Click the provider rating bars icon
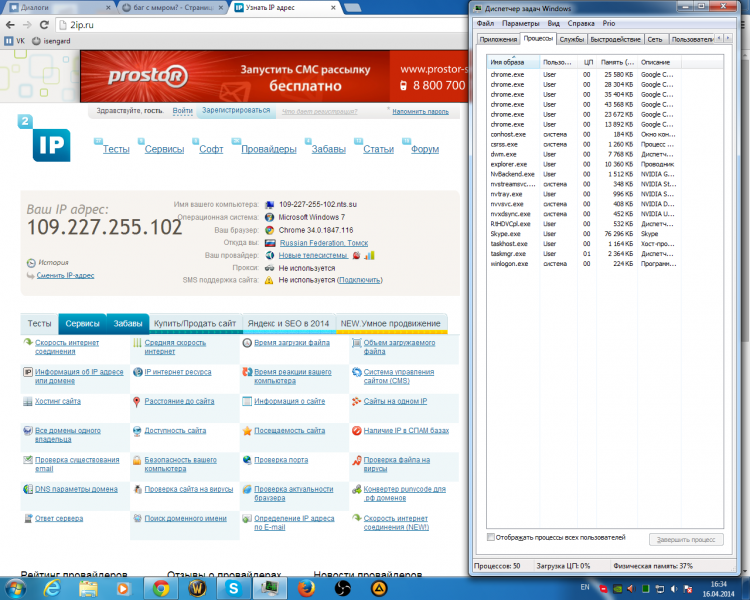 pyautogui.click(x=369, y=256)
